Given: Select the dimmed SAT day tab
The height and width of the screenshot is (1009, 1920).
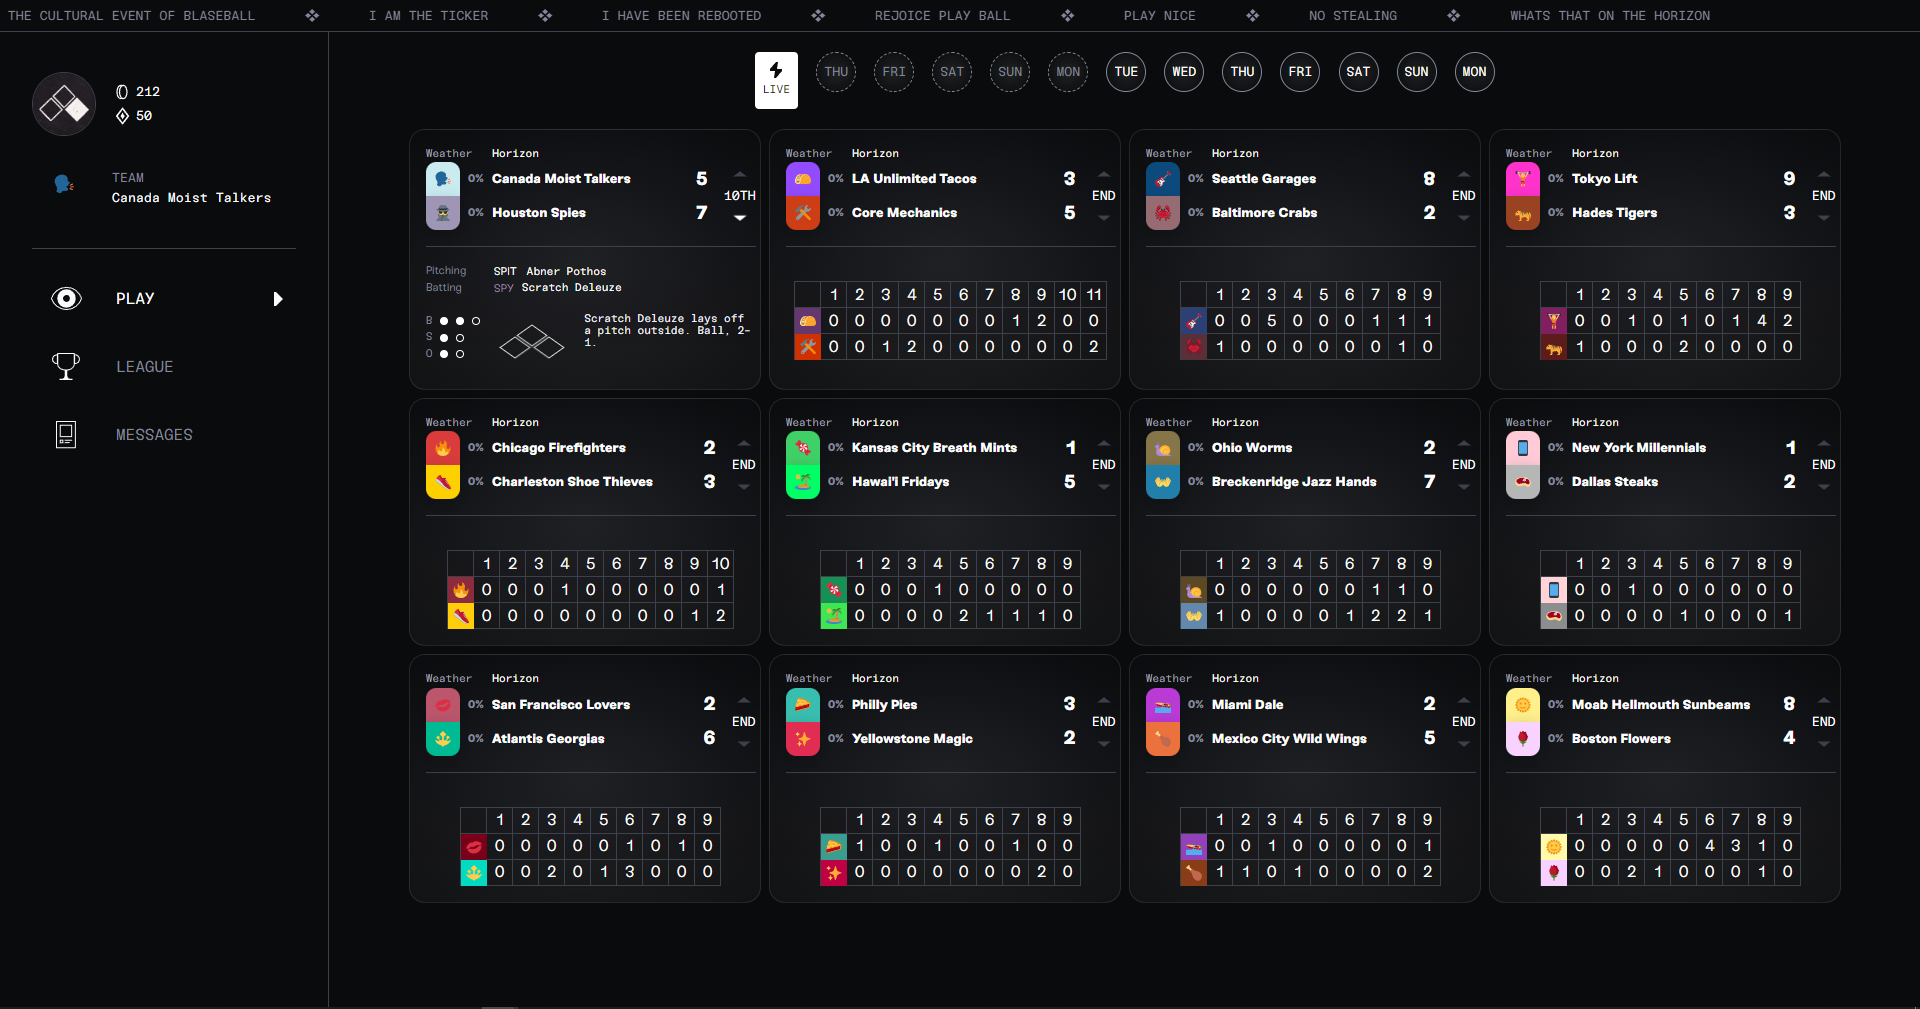Looking at the screenshot, I should (952, 72).
